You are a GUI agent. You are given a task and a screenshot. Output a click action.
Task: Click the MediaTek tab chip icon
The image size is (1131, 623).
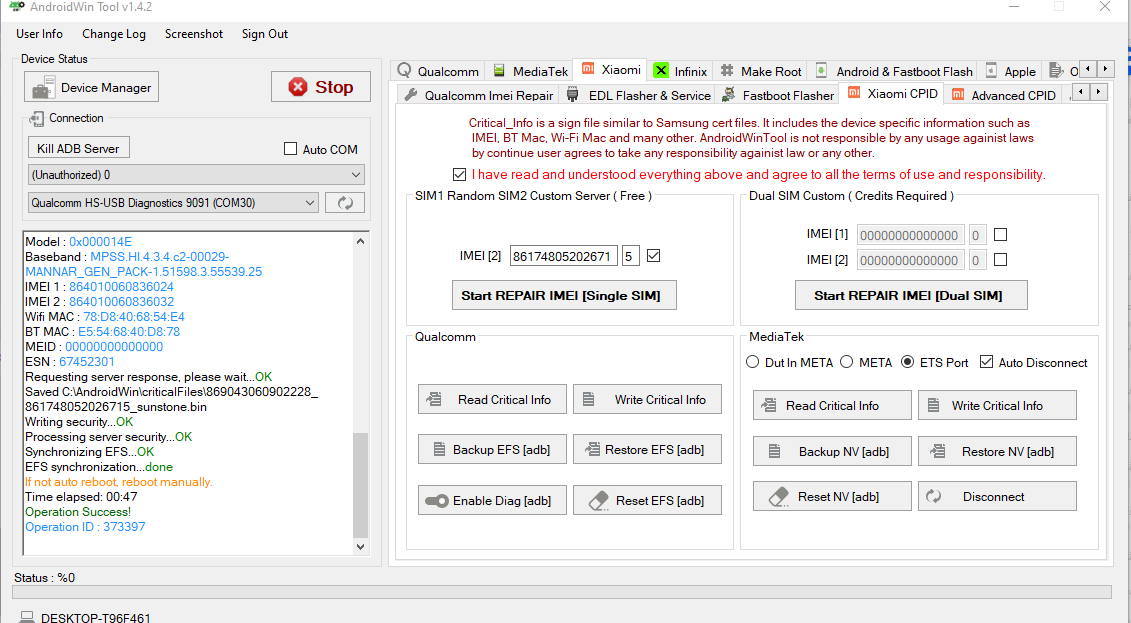499,71
